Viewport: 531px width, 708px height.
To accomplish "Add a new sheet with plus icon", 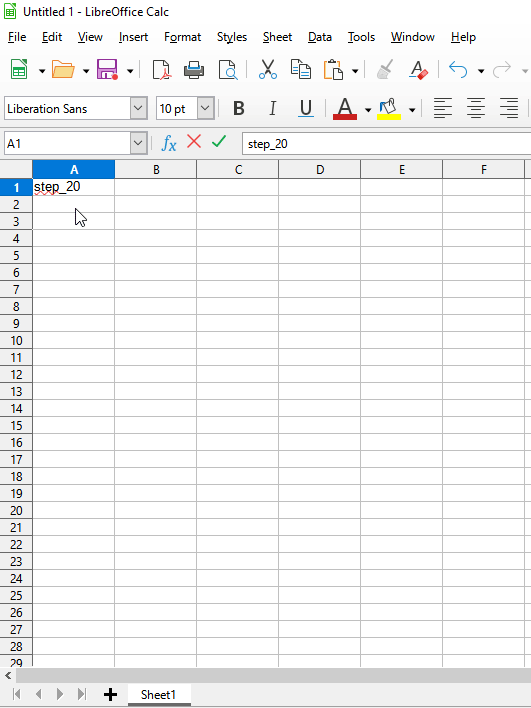I will point(110,694).
